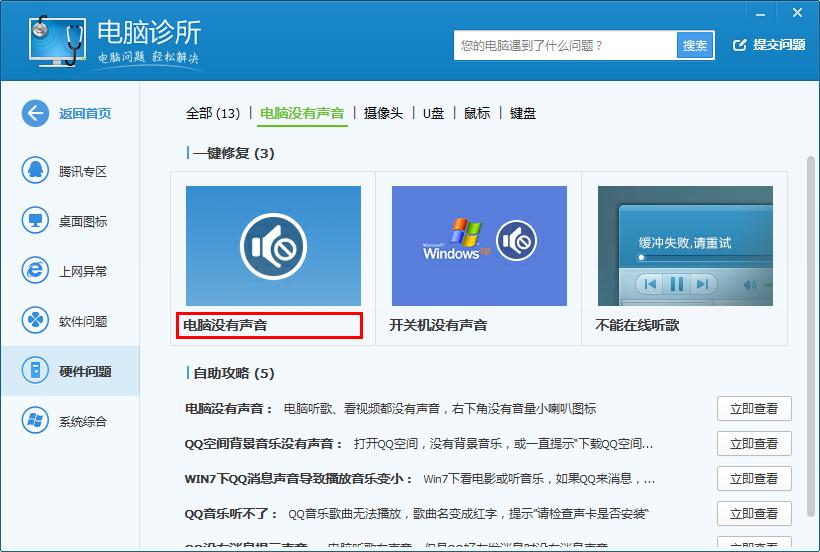This screenshot has height=552, width=820.
Task: Select the 桌面图标 monitor icon in sidebar
Action: point(35,220)
